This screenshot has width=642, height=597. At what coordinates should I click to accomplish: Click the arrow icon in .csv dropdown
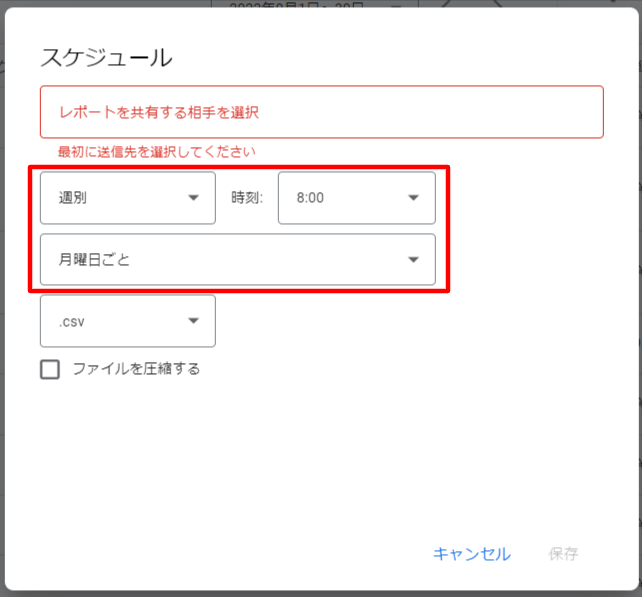pyautogui.click(x=194, y=321)
